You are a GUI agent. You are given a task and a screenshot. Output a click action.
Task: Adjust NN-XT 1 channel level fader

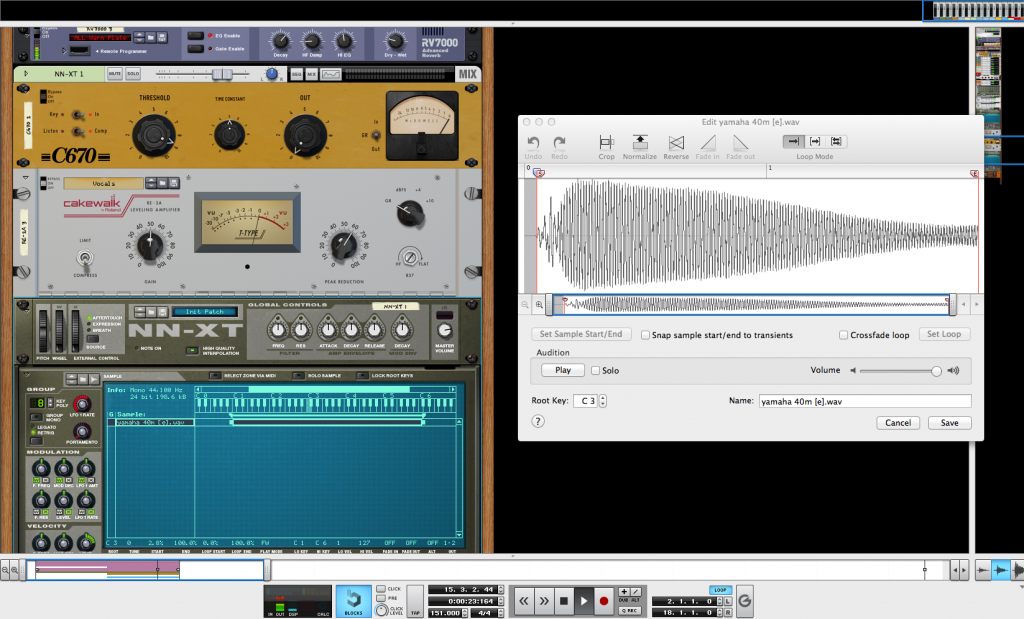tap(221, 74)
